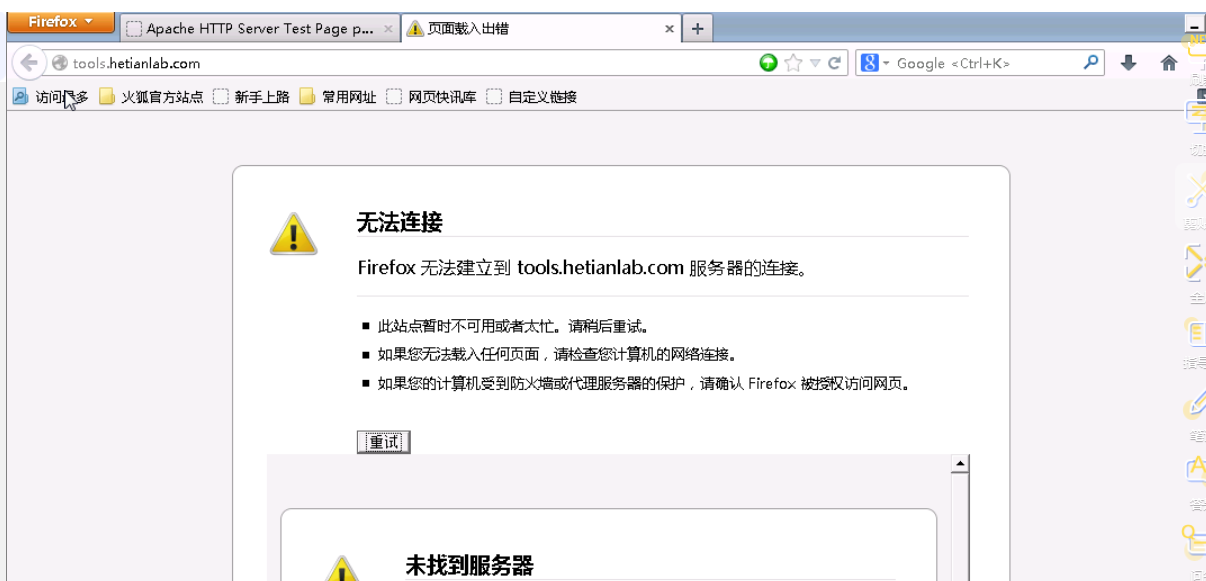The width and height of the screenshot is (1206, 581).
Task: Open the 新手上路 bookmark
Action: pyautogui.click(x=252, y=97)
